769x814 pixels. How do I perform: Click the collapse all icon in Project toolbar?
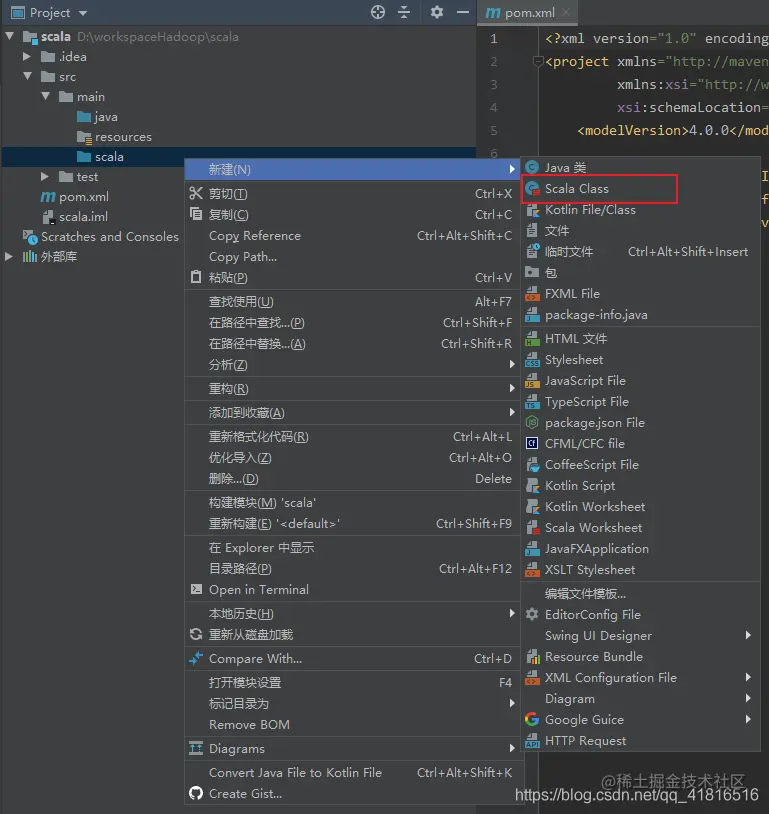(403, 12)
